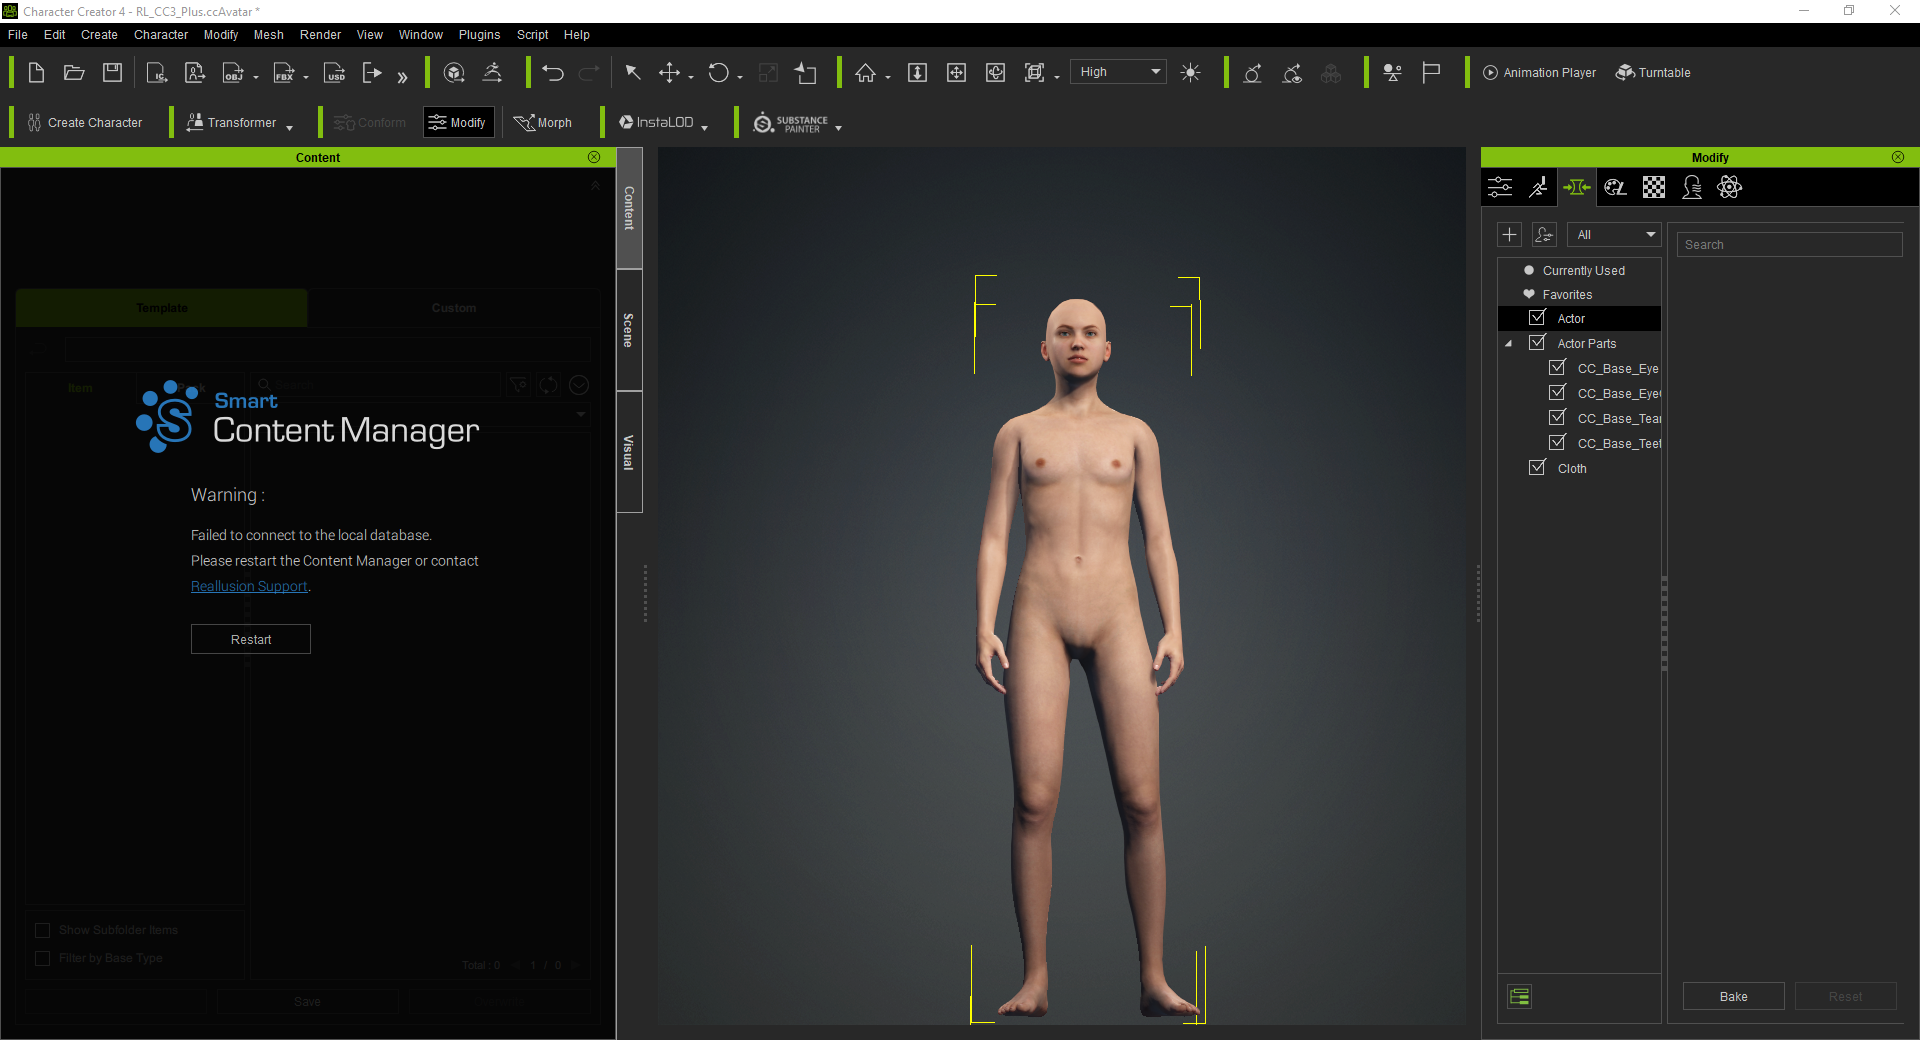Close the Modify panel
Viewport: 1920px width, 1040px height.
tap(1898, 157)
